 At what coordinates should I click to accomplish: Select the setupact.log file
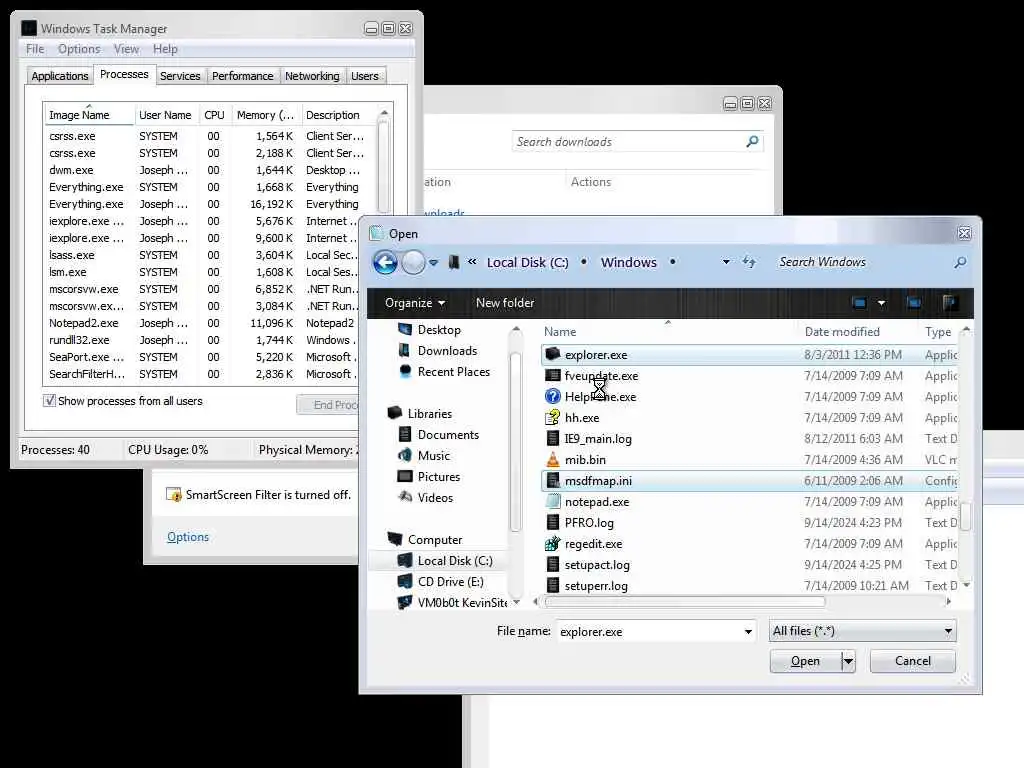point(750,565)
